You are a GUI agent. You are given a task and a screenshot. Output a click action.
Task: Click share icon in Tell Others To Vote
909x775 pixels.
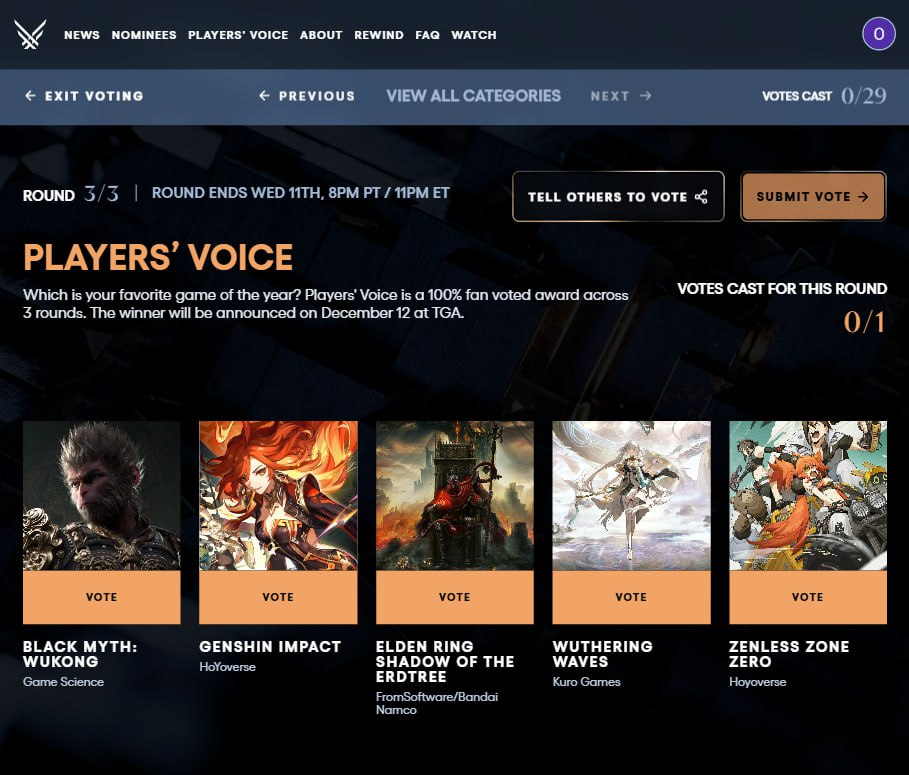point(701,197)
